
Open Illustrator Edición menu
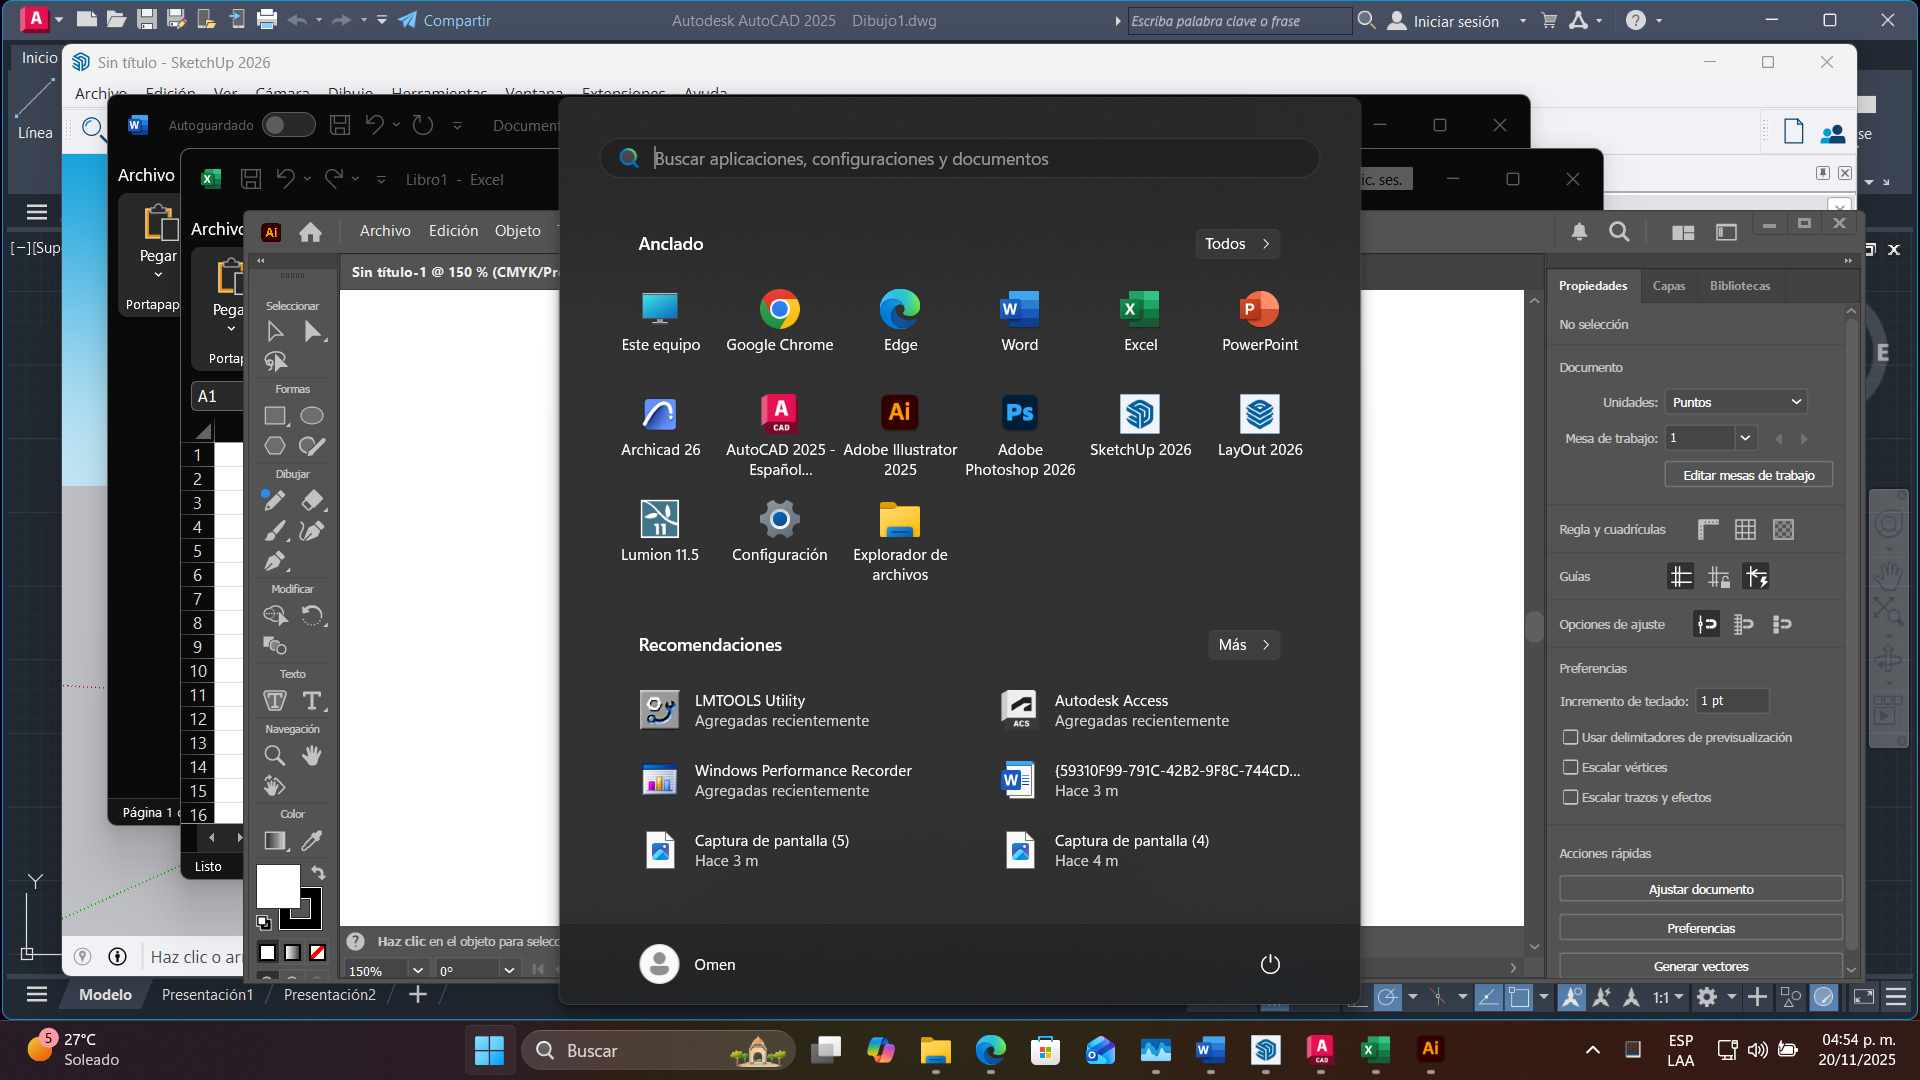tap(453, 231)
